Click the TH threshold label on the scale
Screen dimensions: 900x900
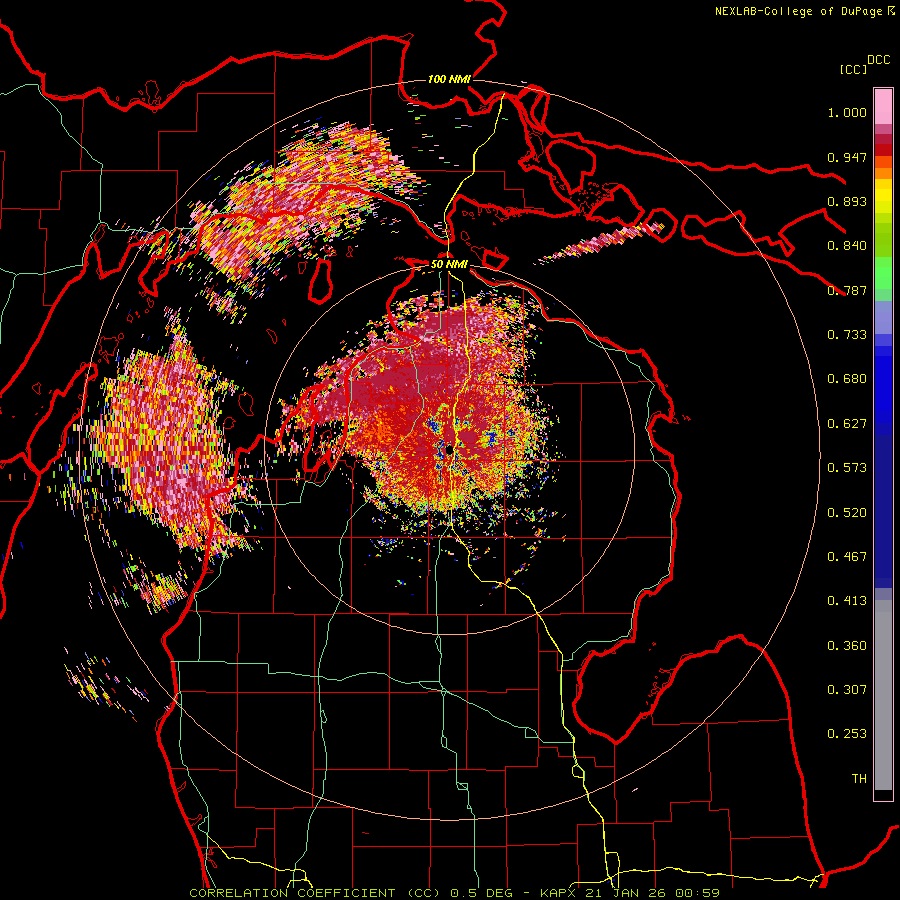tap(859, 779)
